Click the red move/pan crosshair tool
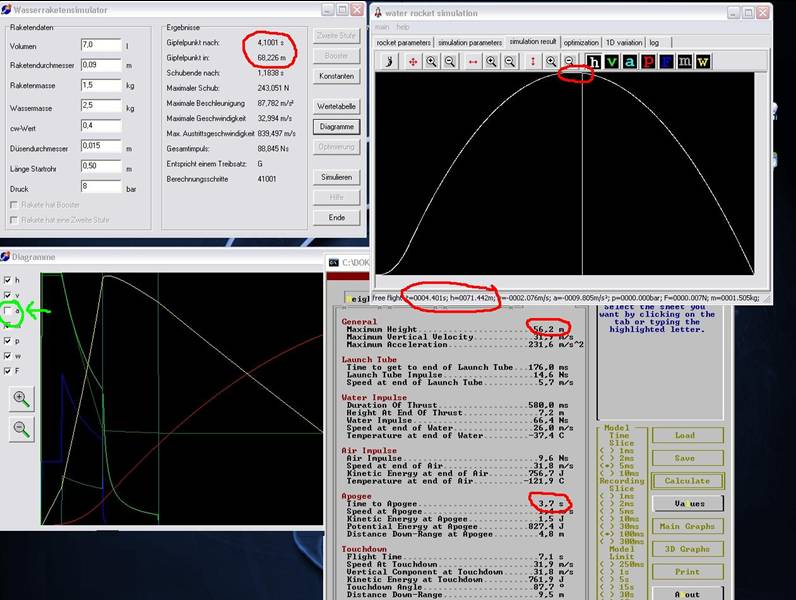Screen dimensions: 796x600 pyautogui.click(x=412, y=62)
